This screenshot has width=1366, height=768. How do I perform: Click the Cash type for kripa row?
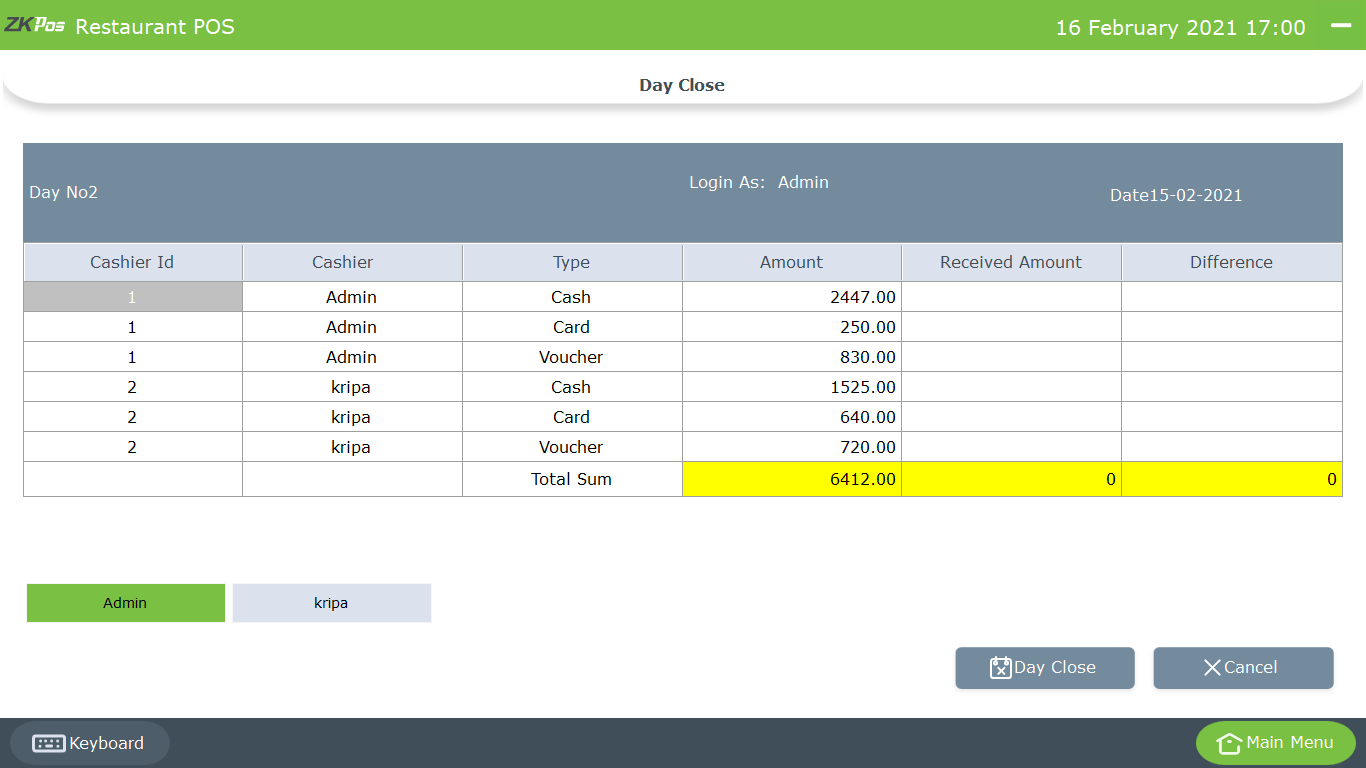571,387
